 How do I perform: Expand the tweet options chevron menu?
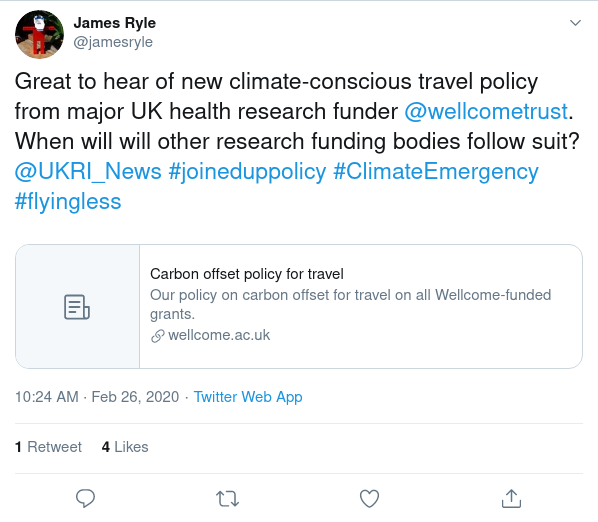click(575, 23)
